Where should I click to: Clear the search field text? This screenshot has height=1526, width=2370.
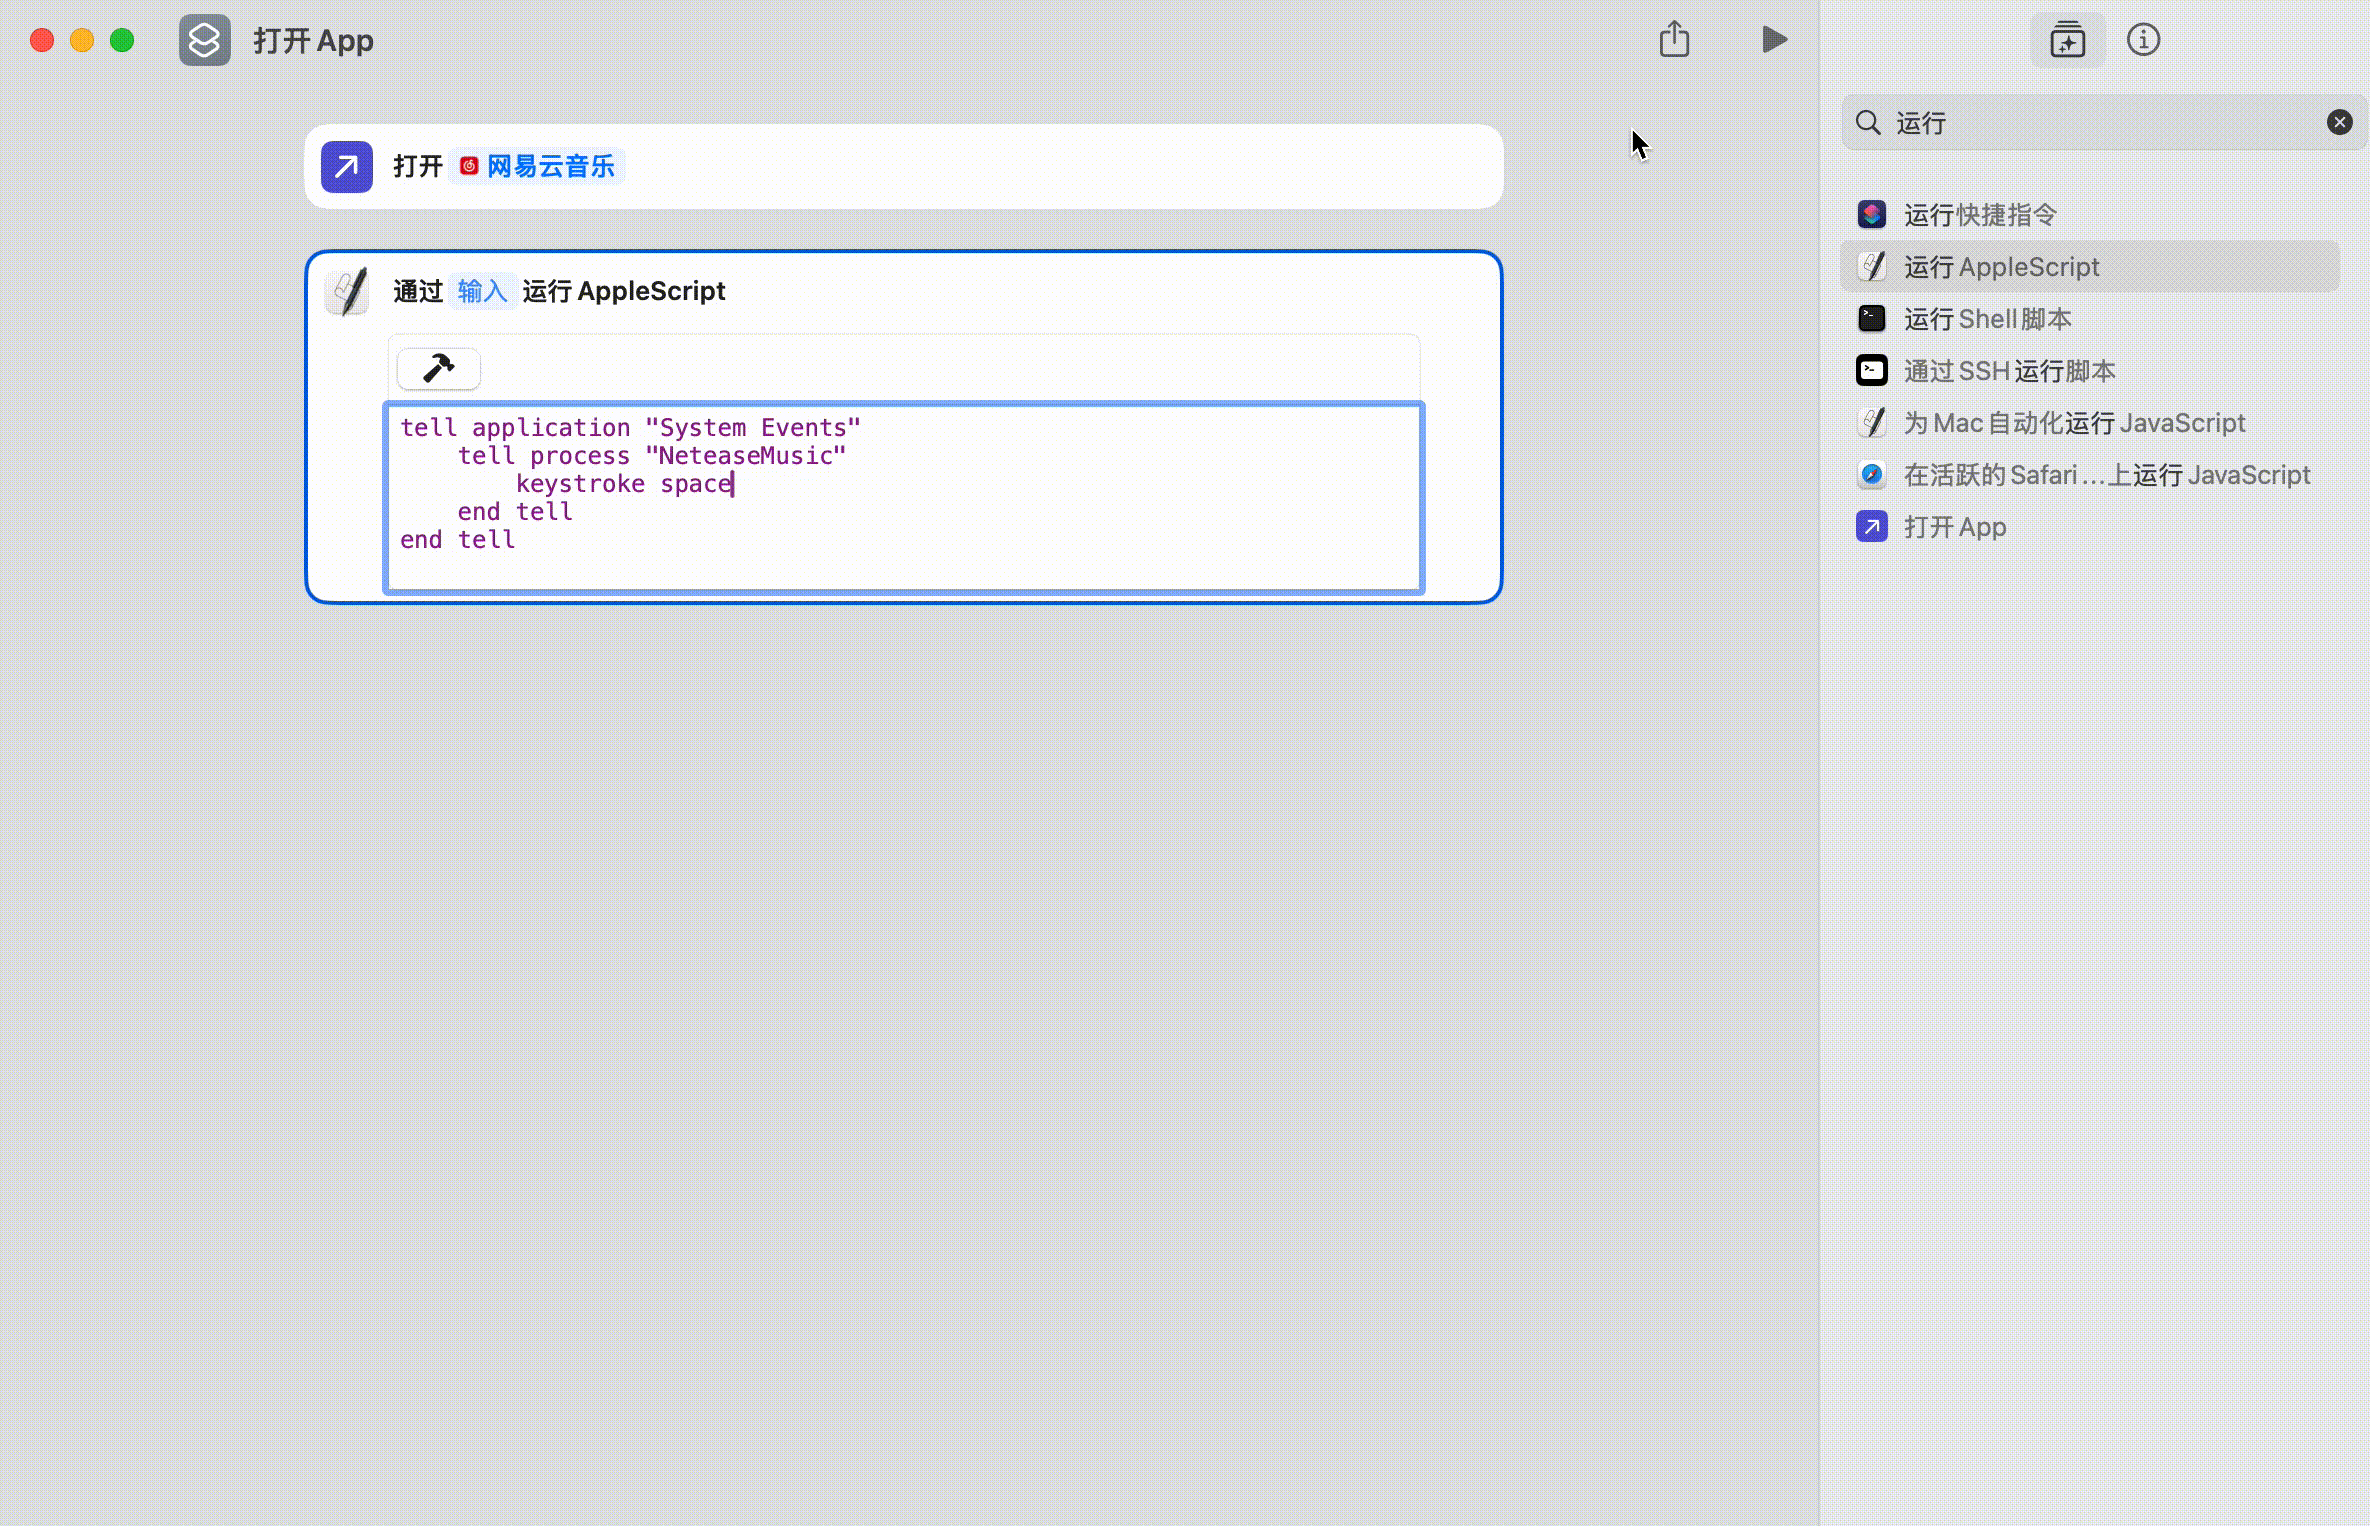pos(2339,122)
